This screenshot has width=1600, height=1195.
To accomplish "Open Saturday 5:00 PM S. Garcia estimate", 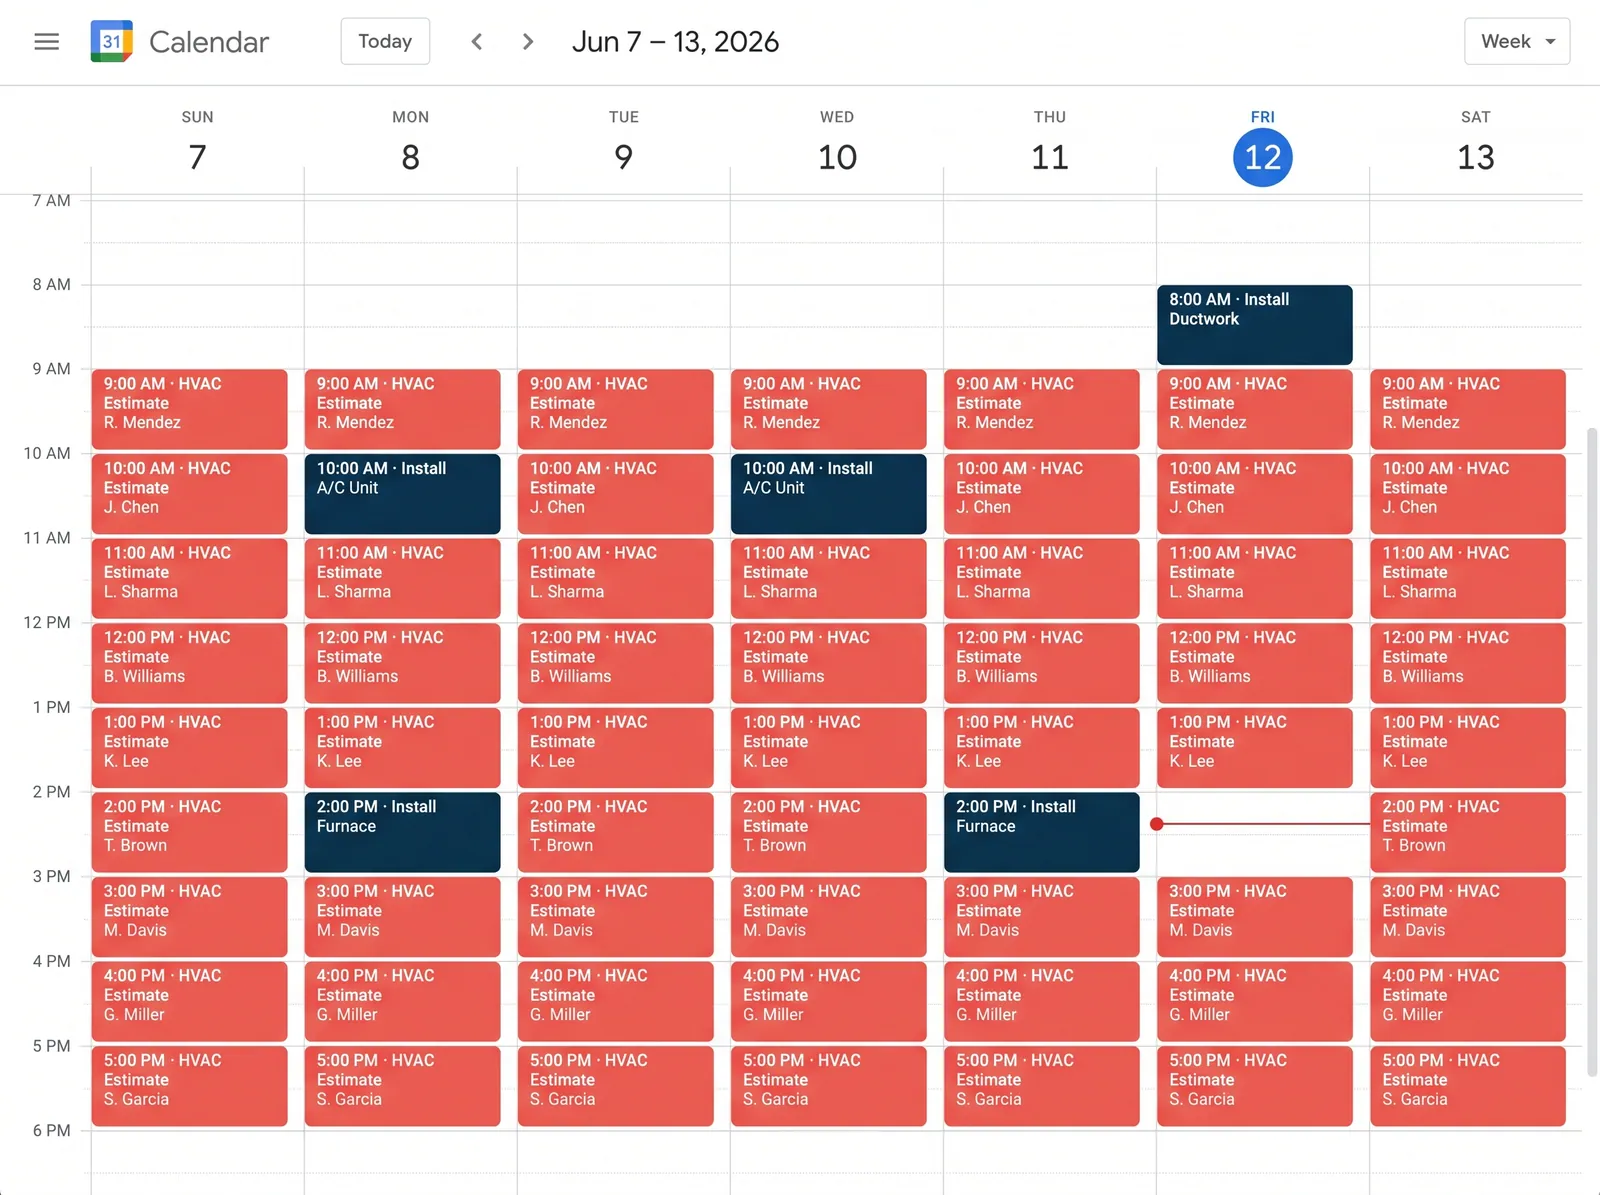I will click(x=1468, y=1086).
